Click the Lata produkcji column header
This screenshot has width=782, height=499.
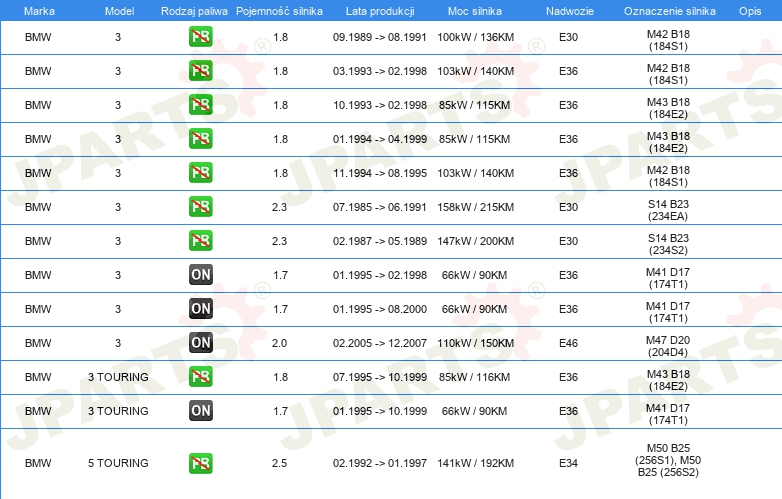[380, 11]
